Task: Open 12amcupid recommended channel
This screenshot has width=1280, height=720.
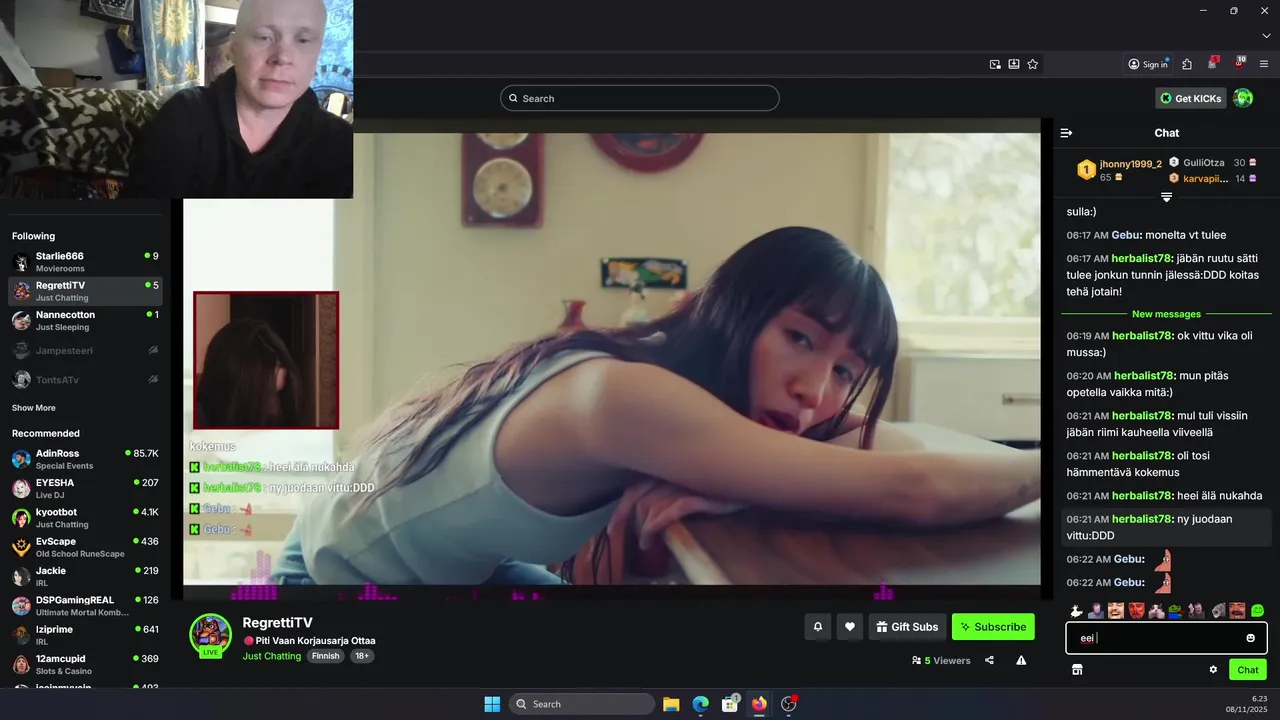Action: 85,664
